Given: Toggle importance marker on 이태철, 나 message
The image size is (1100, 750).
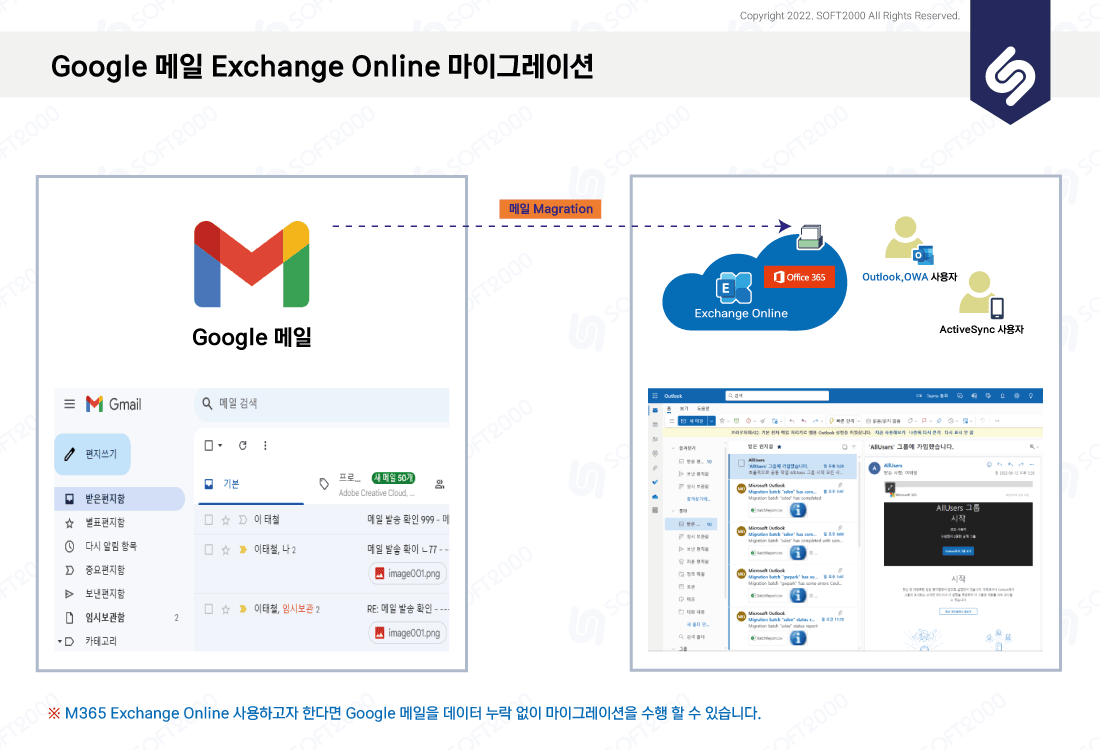Looking at the screenshot, I should (x=243, y=550).
